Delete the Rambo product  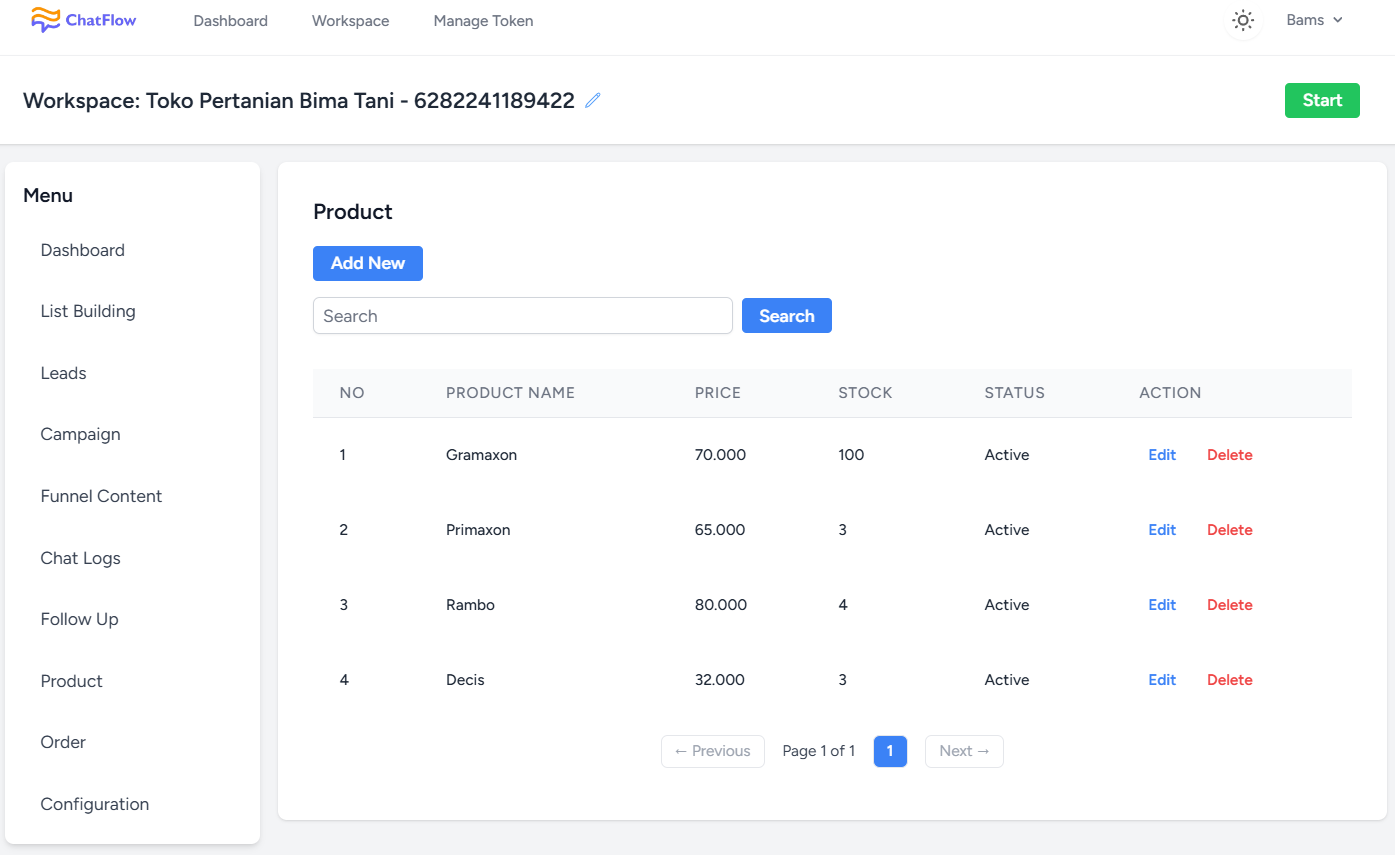point(1230,605)
